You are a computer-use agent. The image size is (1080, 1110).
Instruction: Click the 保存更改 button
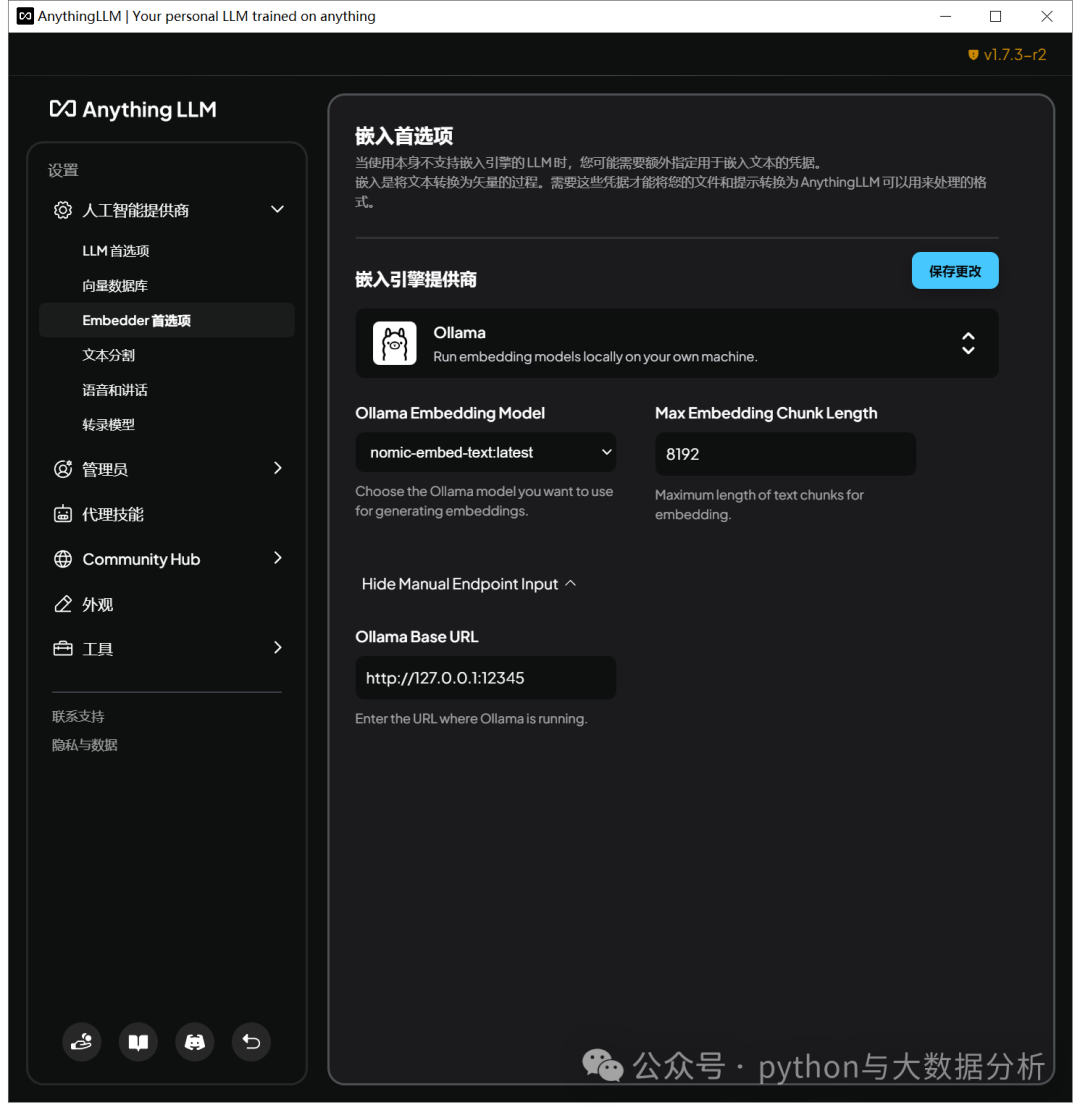[x=955, y=270]
